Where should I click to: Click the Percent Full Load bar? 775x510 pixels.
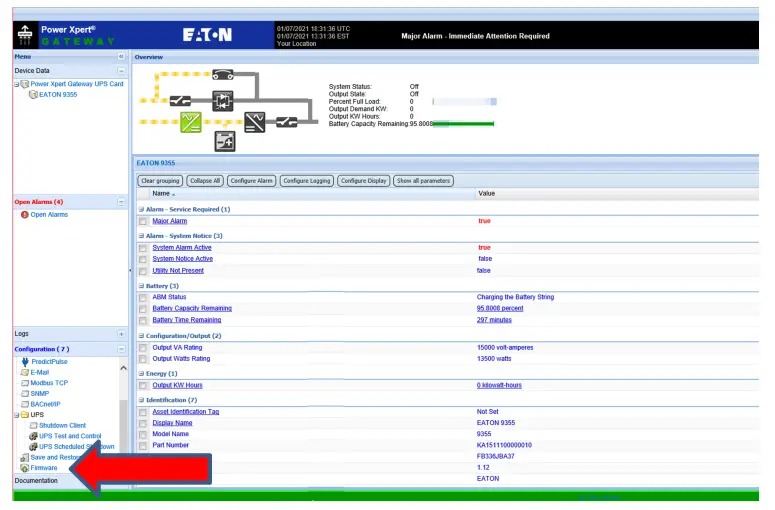point(464,101)
